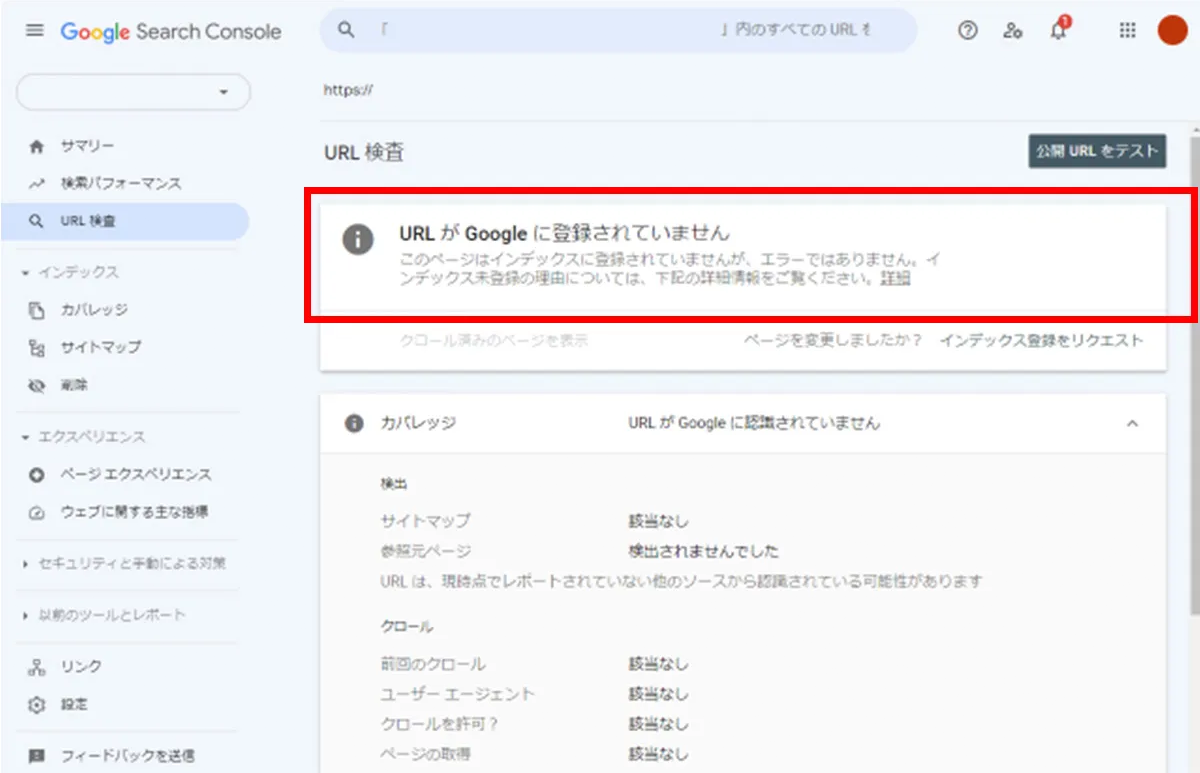This screenshot has height=773, width=1200.
Task: Open the notifications bell
Action: [x=1058, y=30]
